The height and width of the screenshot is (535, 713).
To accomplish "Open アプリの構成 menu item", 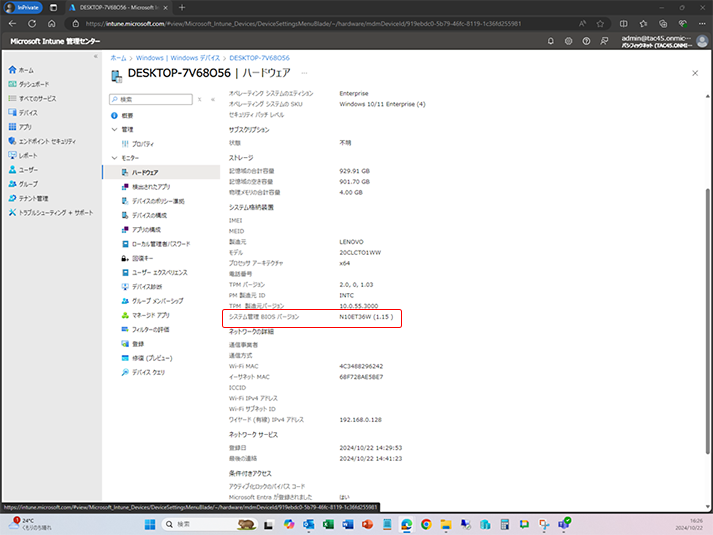I will click(141, 230).
